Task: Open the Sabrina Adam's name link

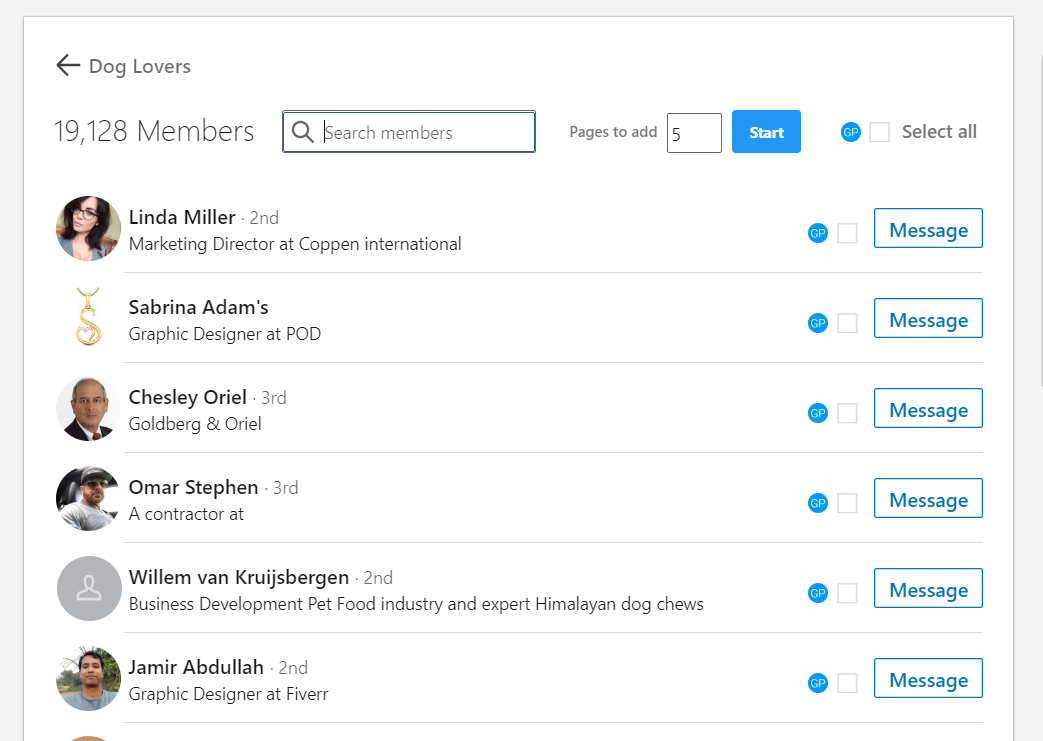Action: tap(198, 307)
